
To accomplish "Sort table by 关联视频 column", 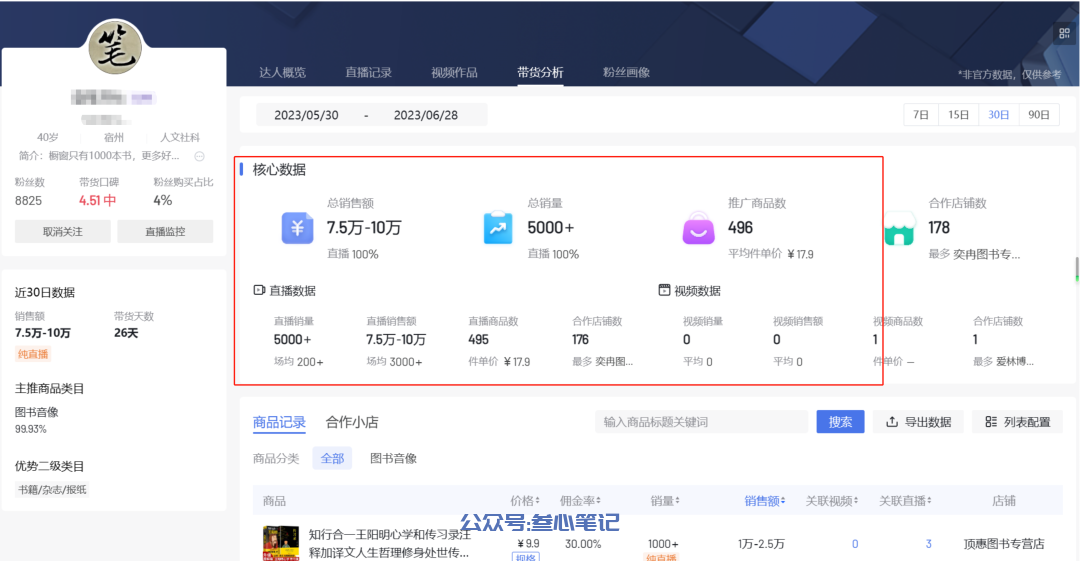I will click(x=832, y=501).
